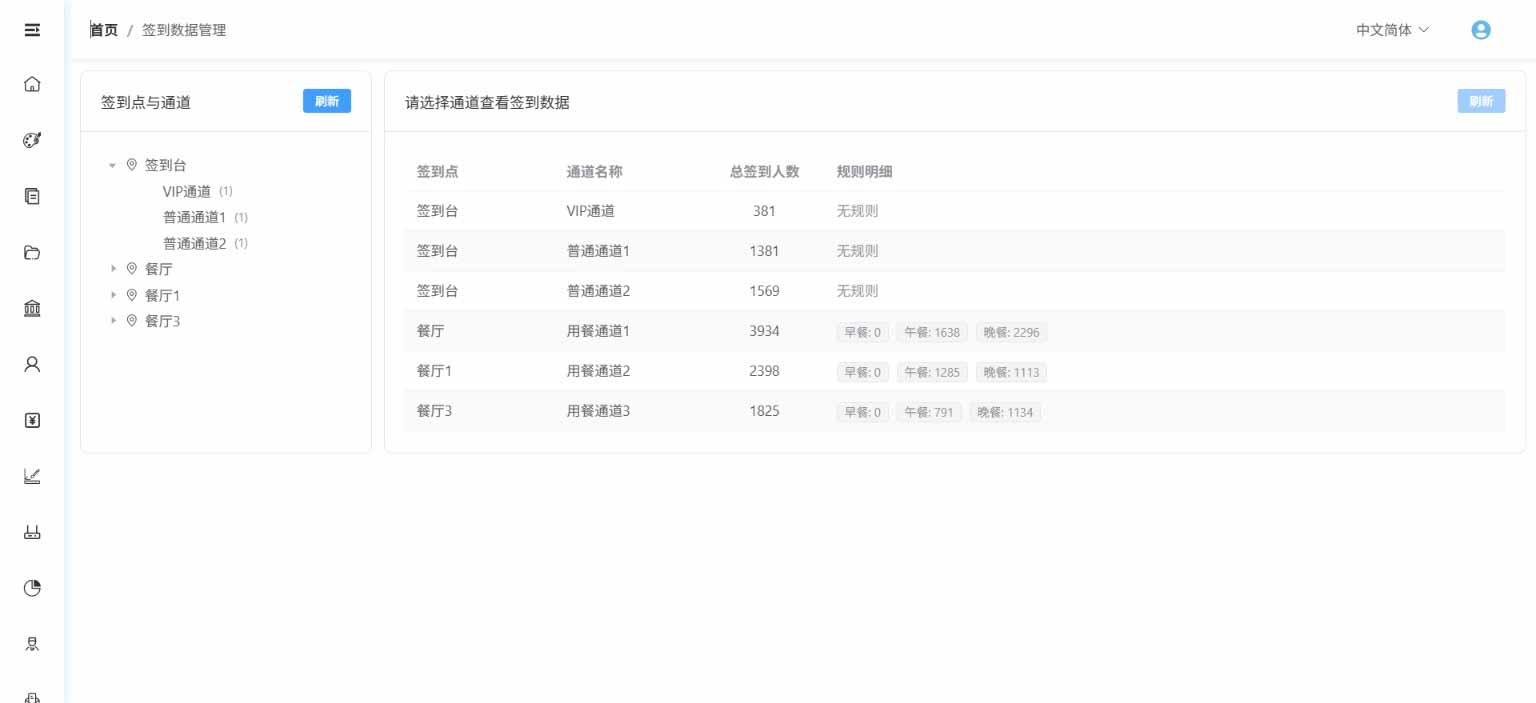1536x703 pixels.
Task: Click 刷新 button in 签到点与通道 panel
Action: click(x=327, y=101)
